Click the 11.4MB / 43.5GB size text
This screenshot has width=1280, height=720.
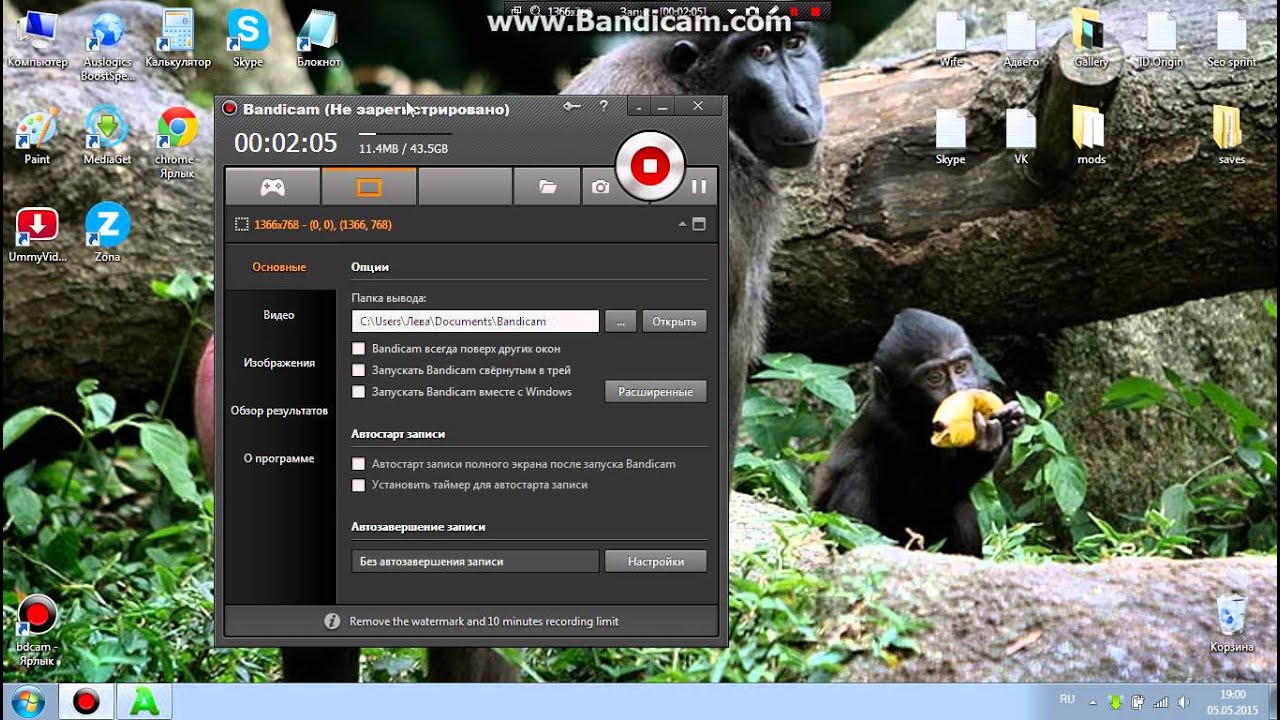click(x=403, y=149)
